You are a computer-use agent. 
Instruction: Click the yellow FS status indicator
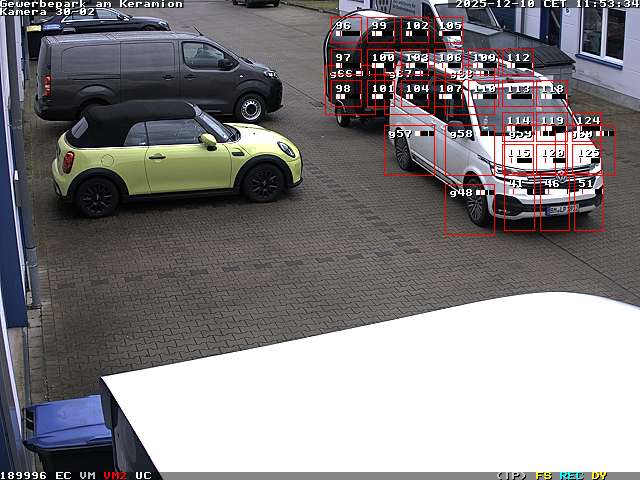(x=544, y=475)
